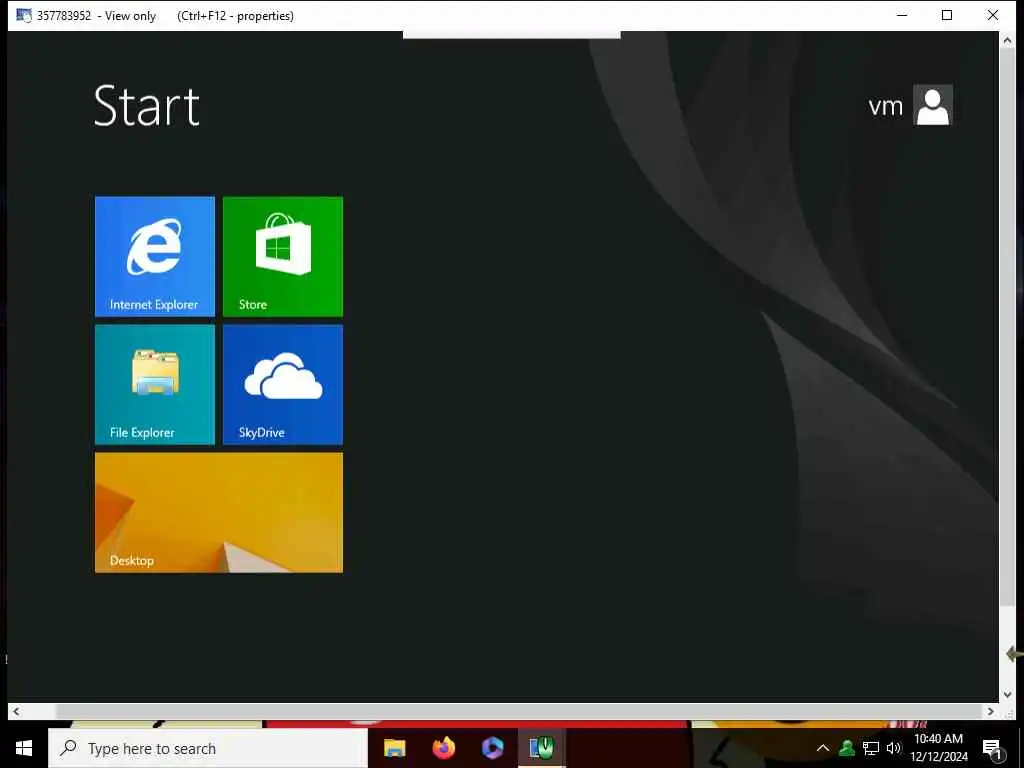Click the horizontal scrollbar left arrow
Screen dimensions: 1024x768
click(x=16, y=711)
